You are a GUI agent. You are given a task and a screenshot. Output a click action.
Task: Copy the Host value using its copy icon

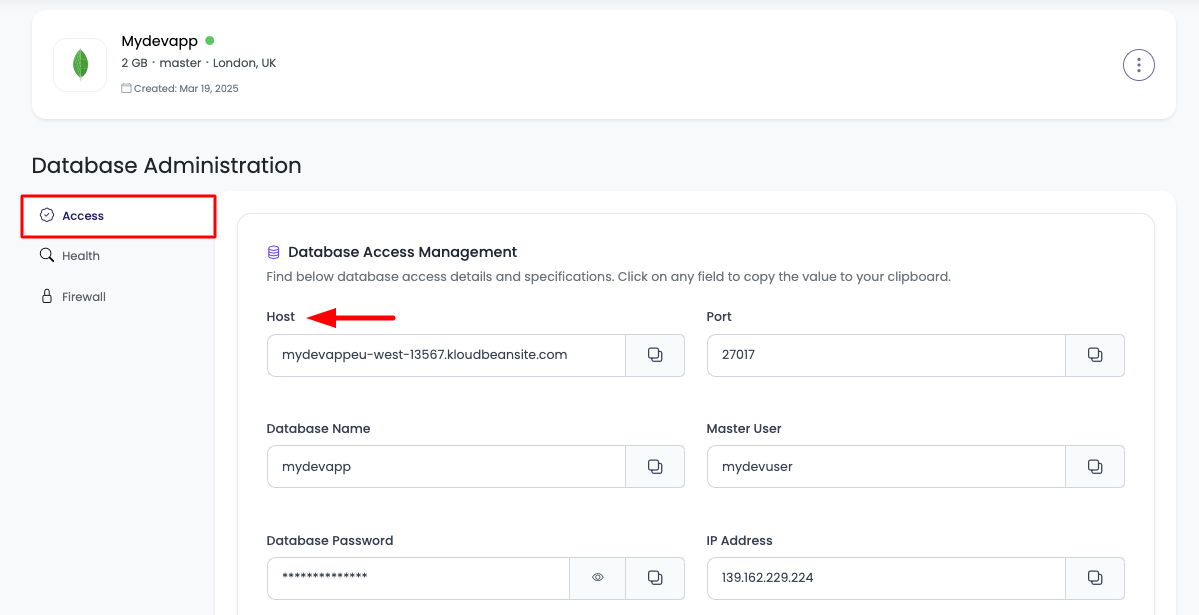(x=655, y=355)
